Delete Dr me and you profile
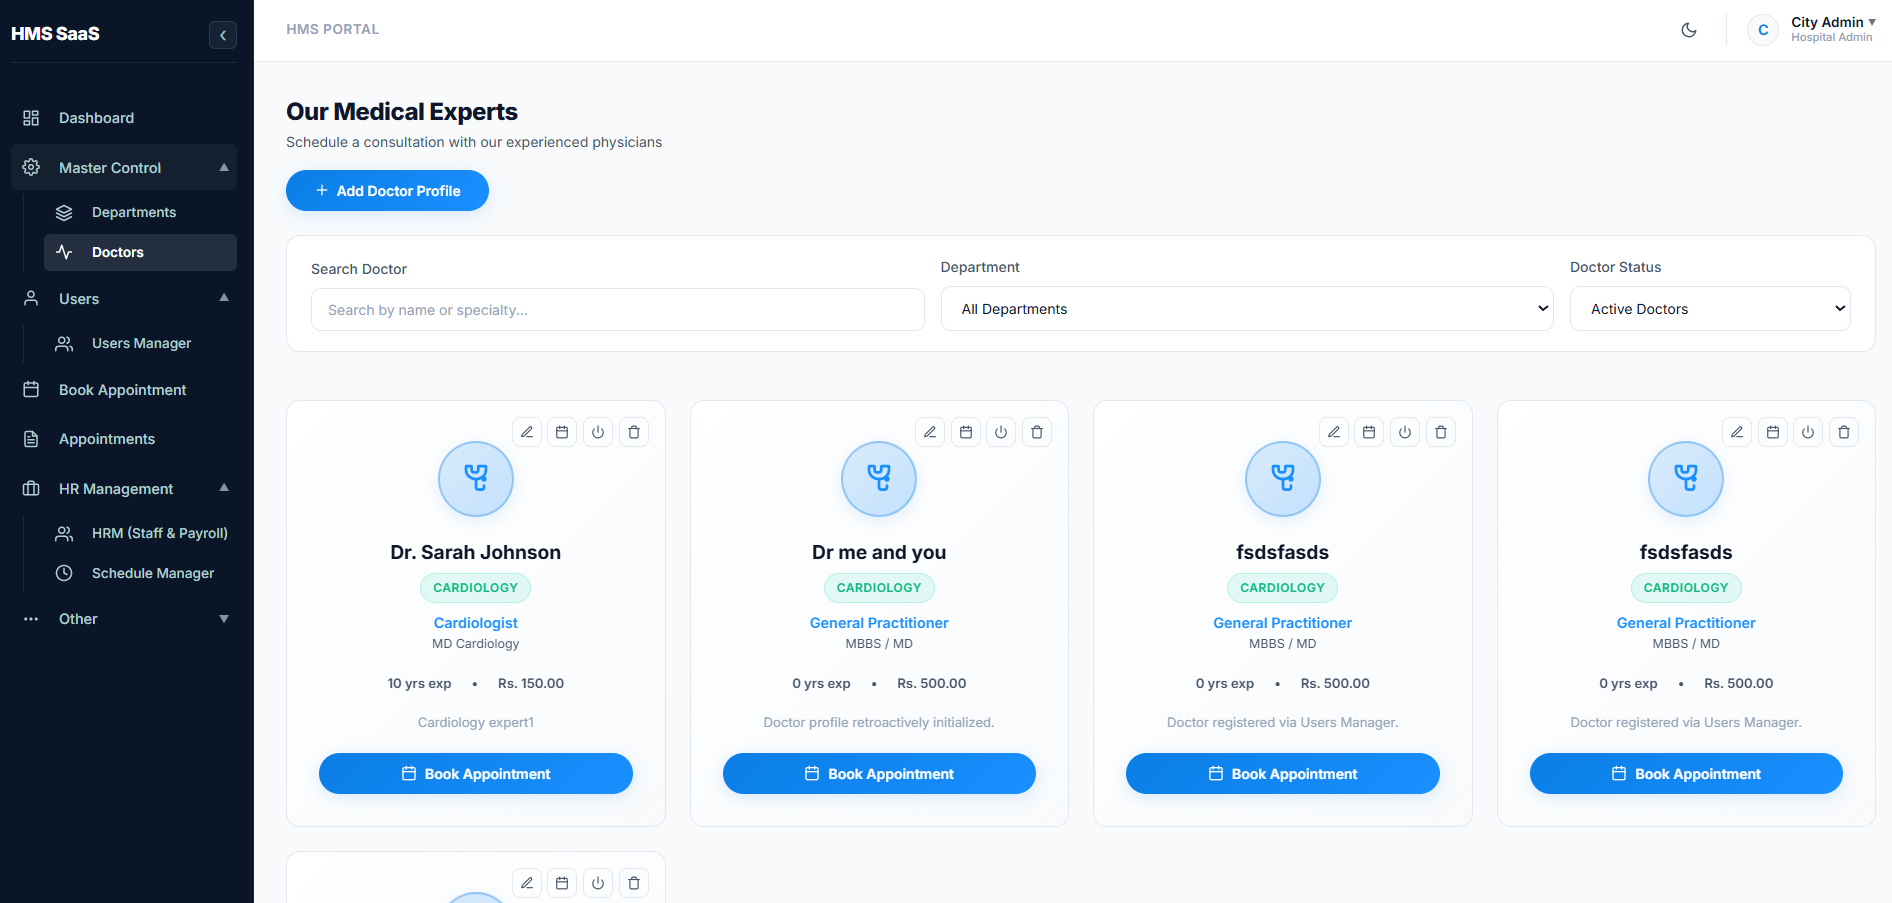Screen dimensions: 1892x903 coord(1037,432)
